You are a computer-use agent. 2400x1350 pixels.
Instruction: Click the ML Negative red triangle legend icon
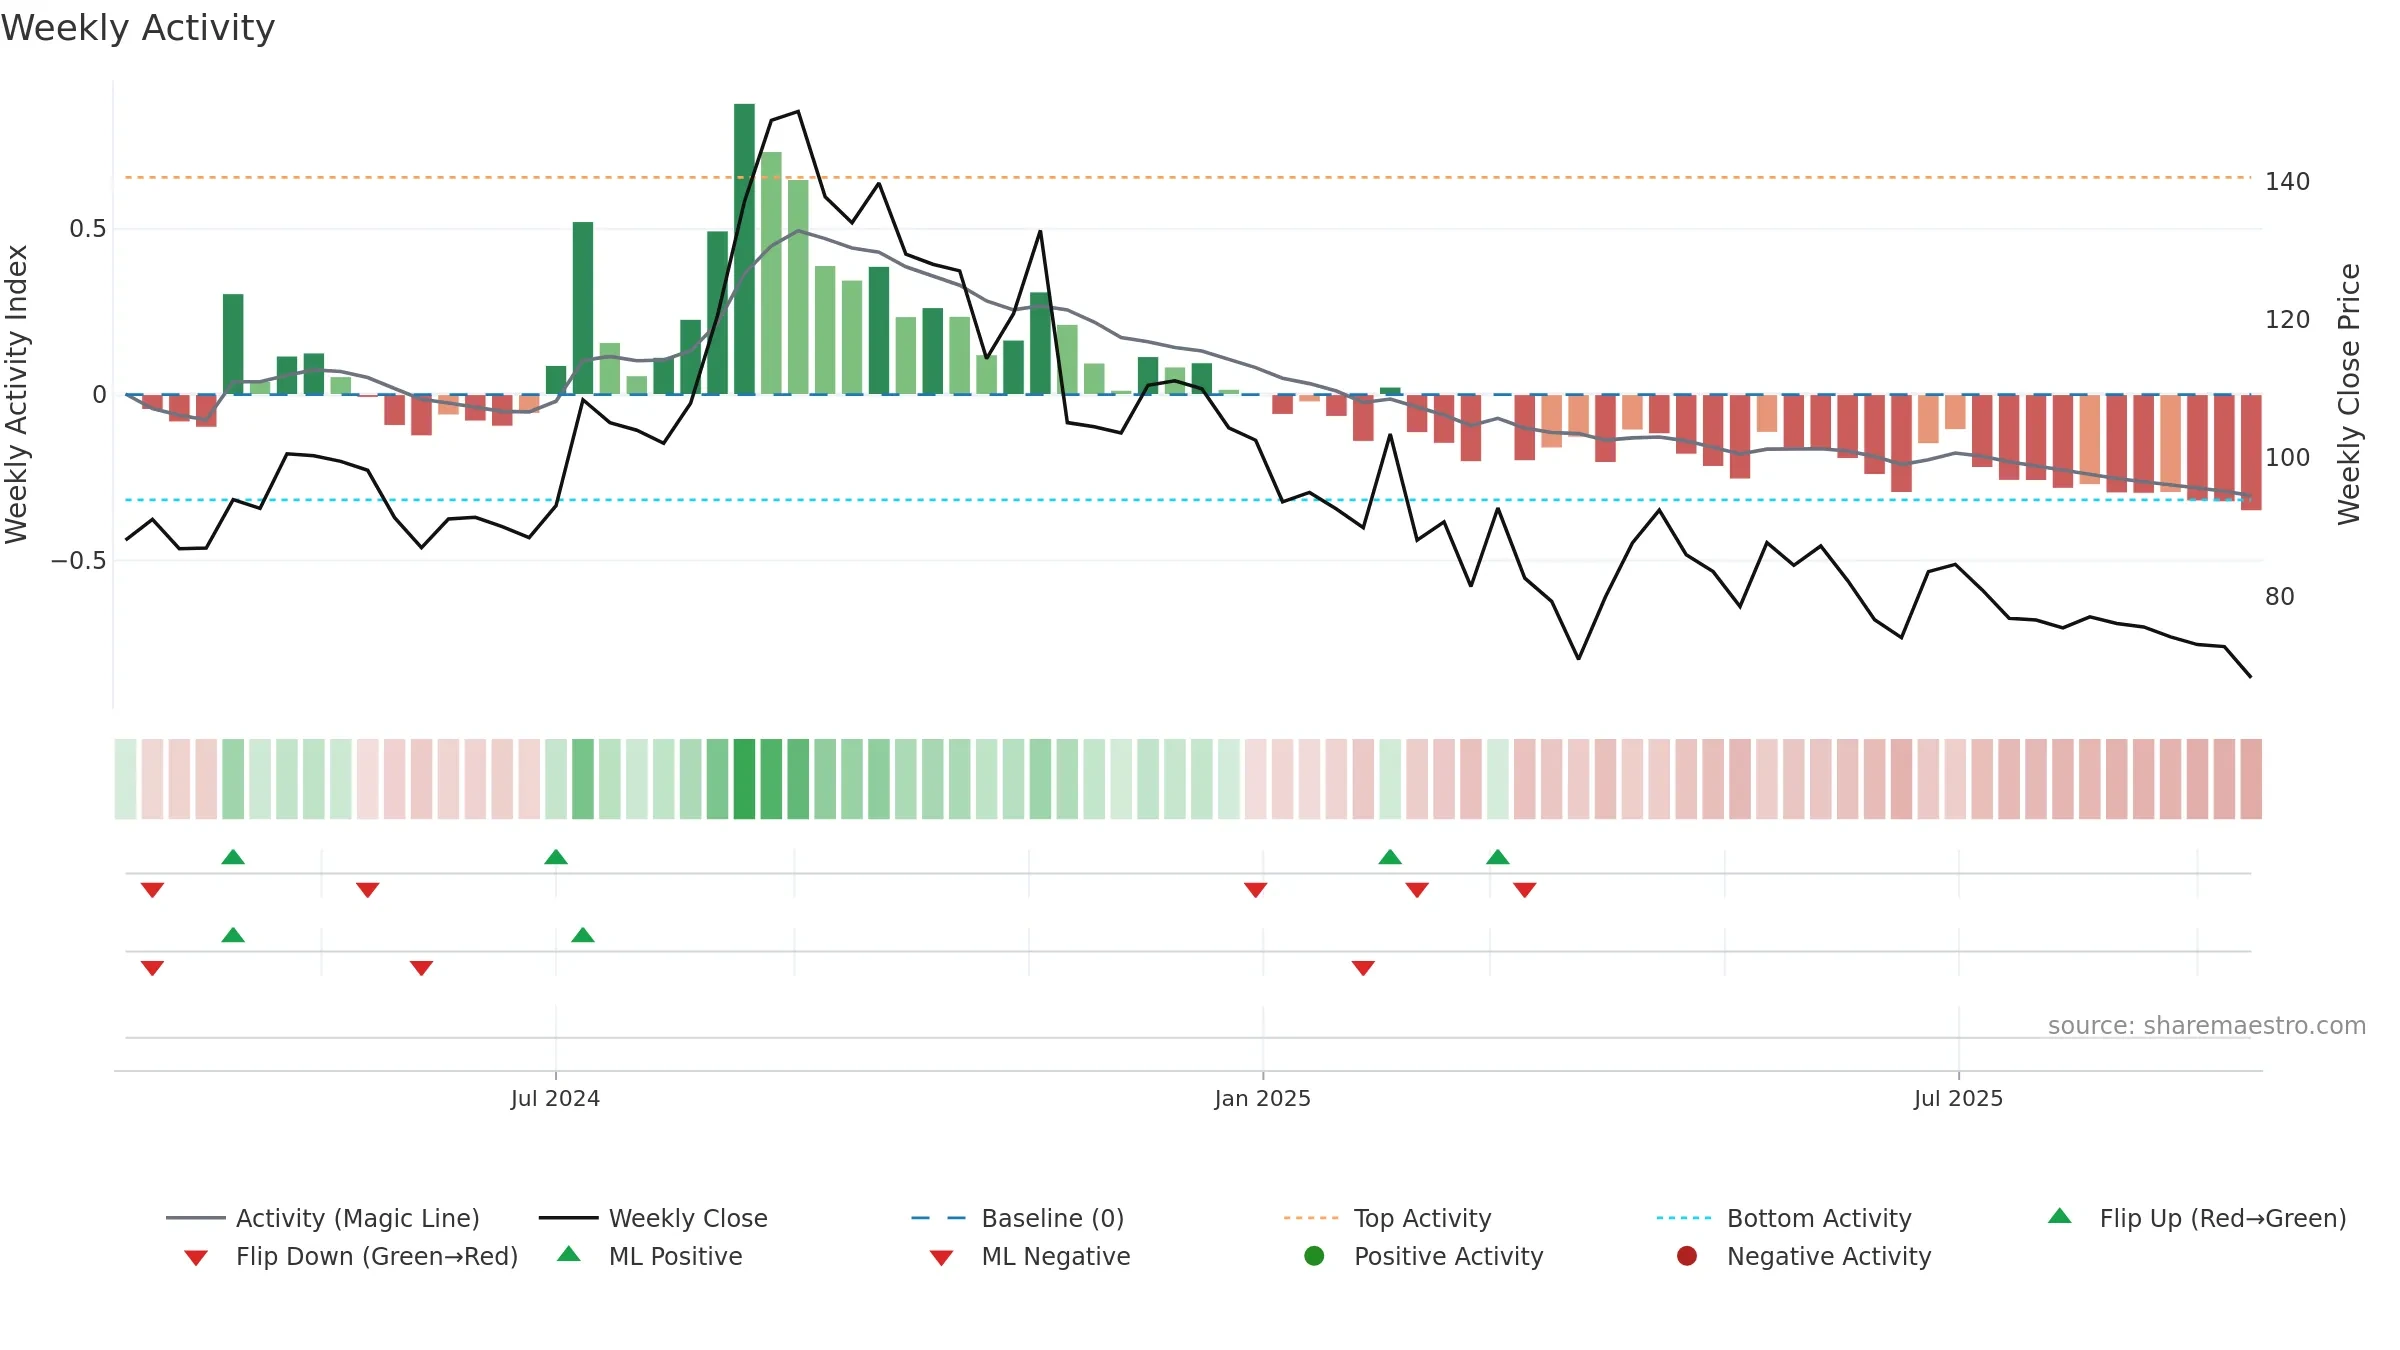(x=941, y=1258)
